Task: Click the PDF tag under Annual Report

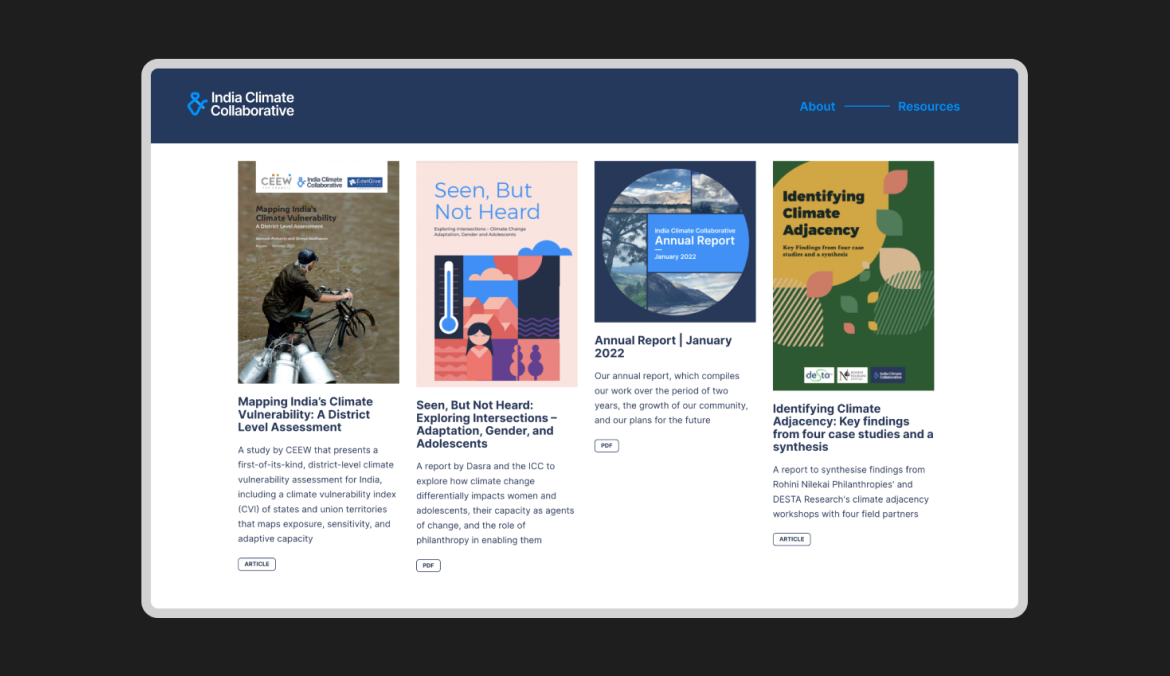Action: coord(607,445)
